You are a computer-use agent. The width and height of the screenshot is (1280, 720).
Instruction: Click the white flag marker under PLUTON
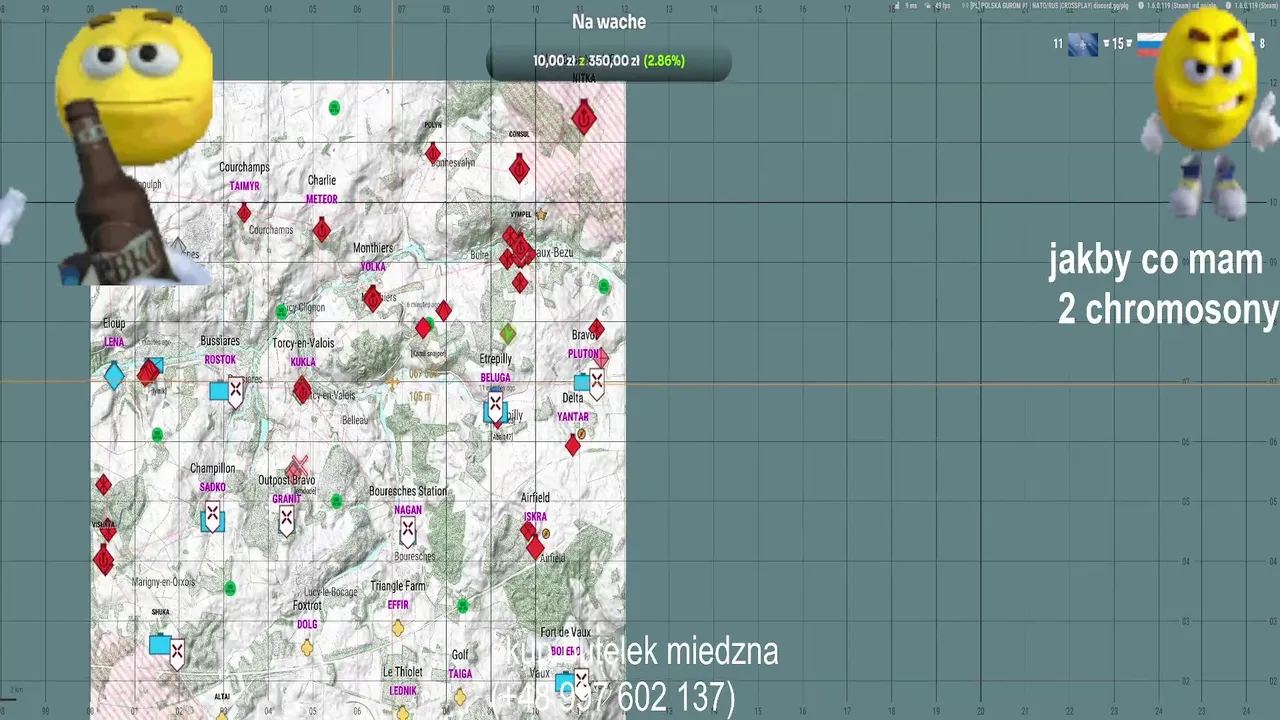(x=597, y=384)
